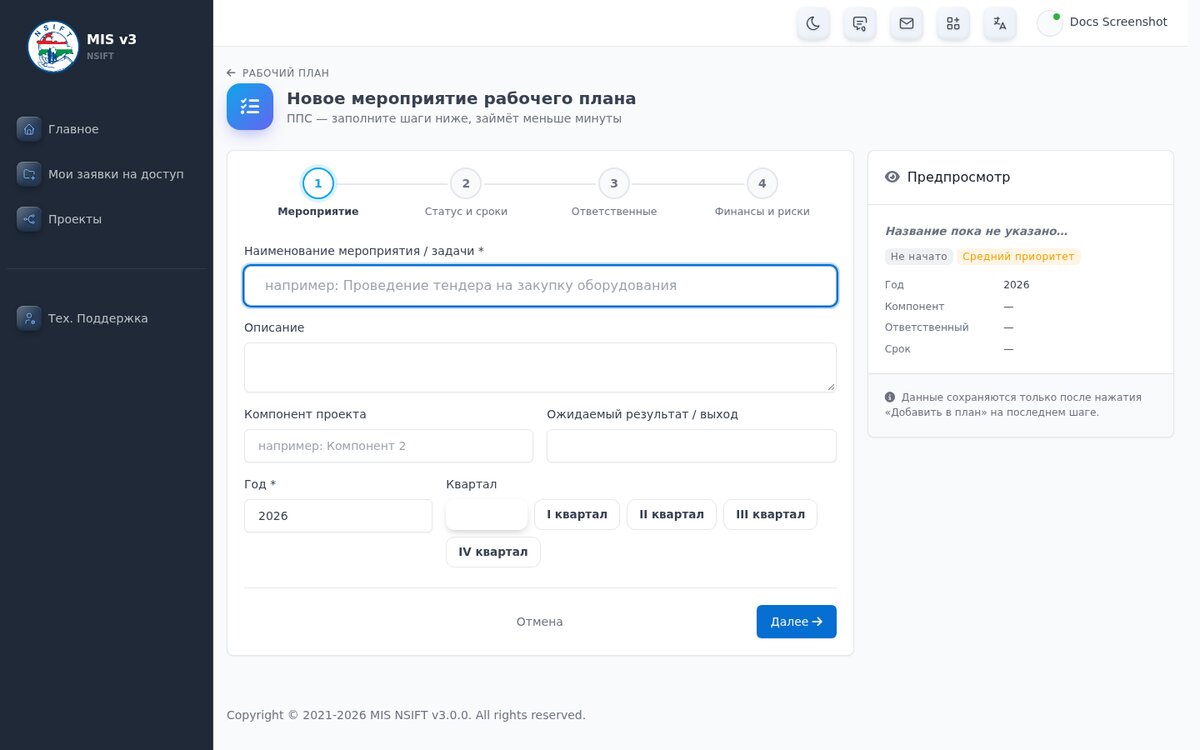
Task: Click the home icon beside Главное
Action: 29,129
